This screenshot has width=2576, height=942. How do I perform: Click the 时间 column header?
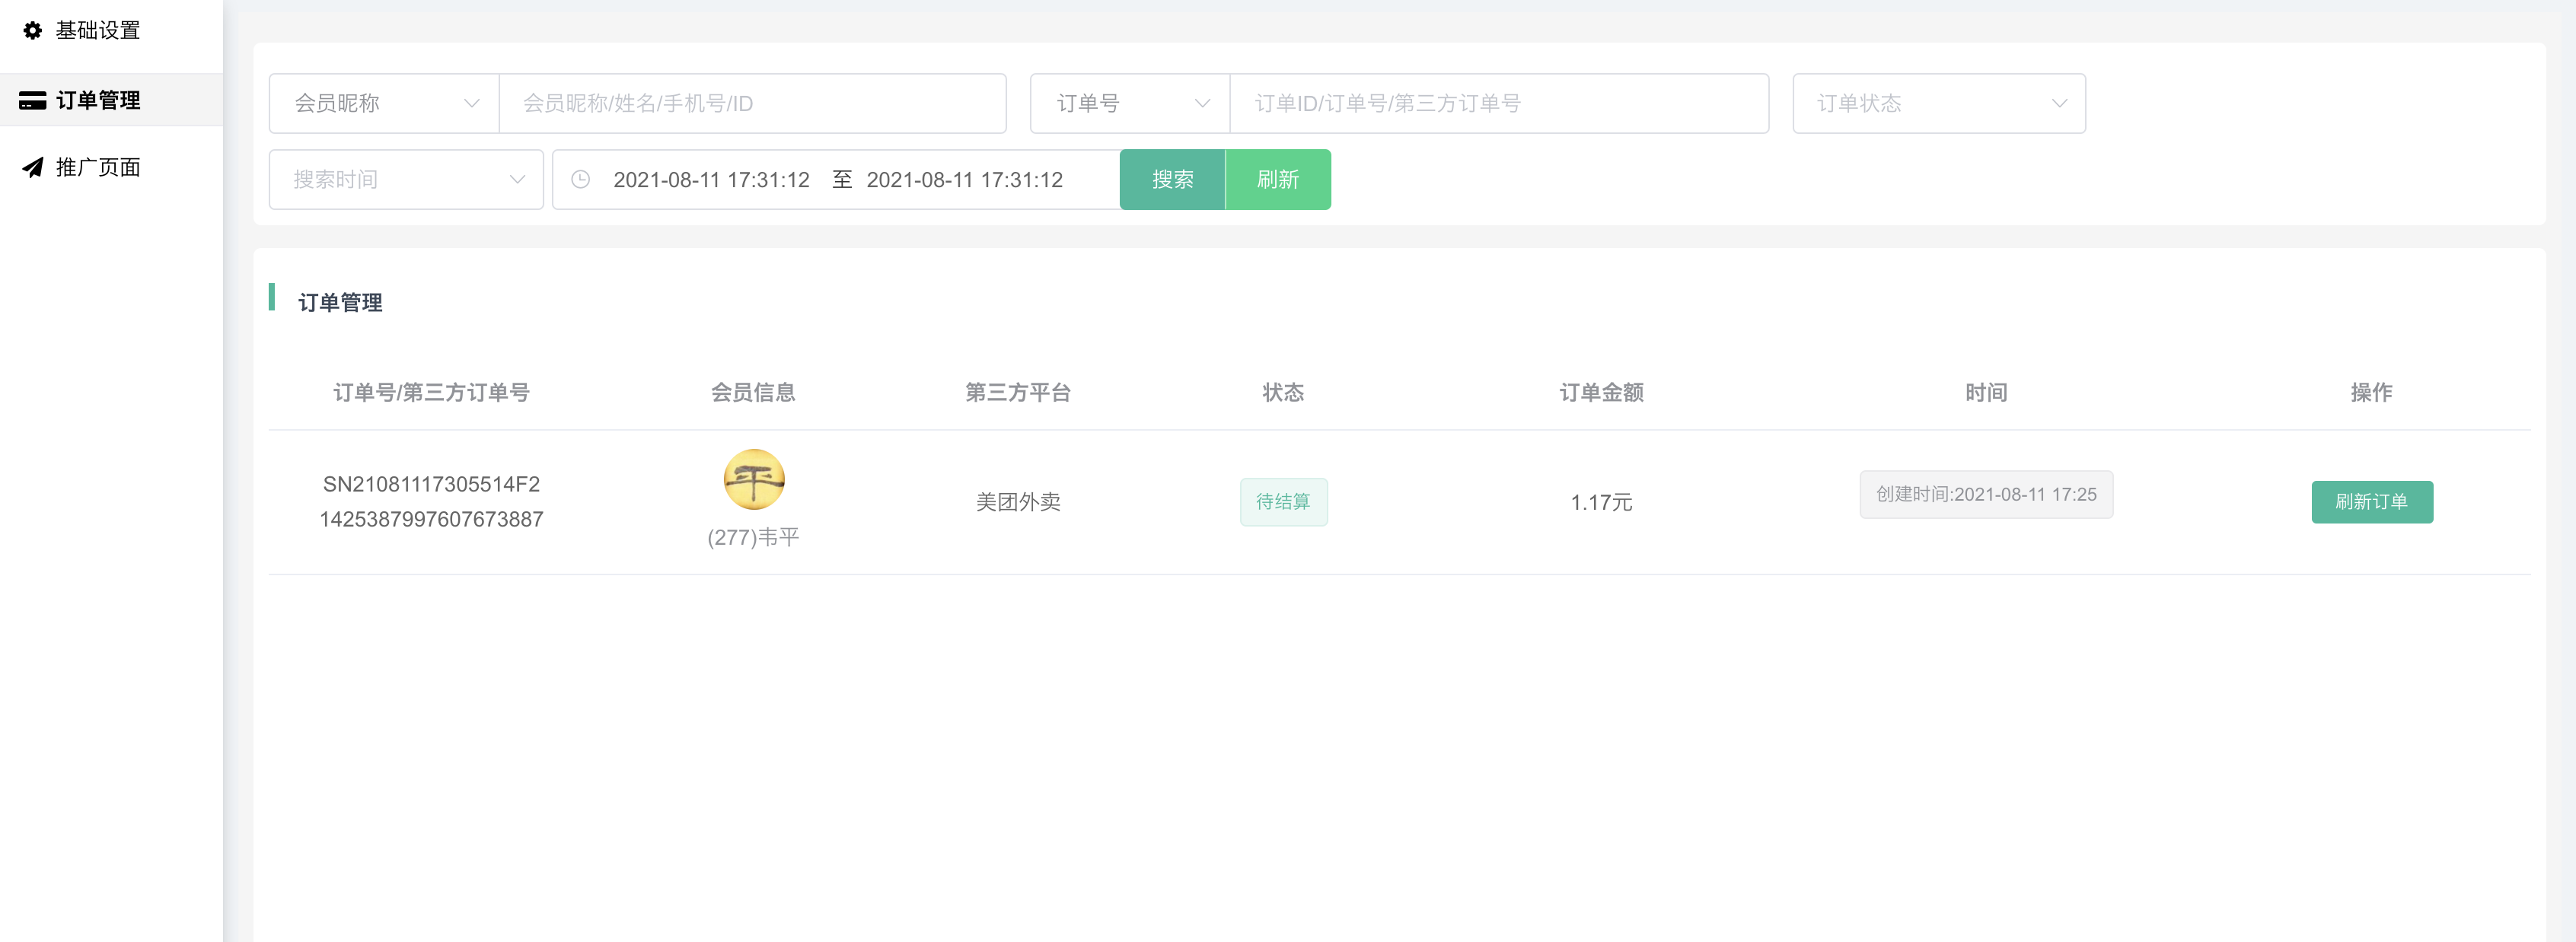1985,392
